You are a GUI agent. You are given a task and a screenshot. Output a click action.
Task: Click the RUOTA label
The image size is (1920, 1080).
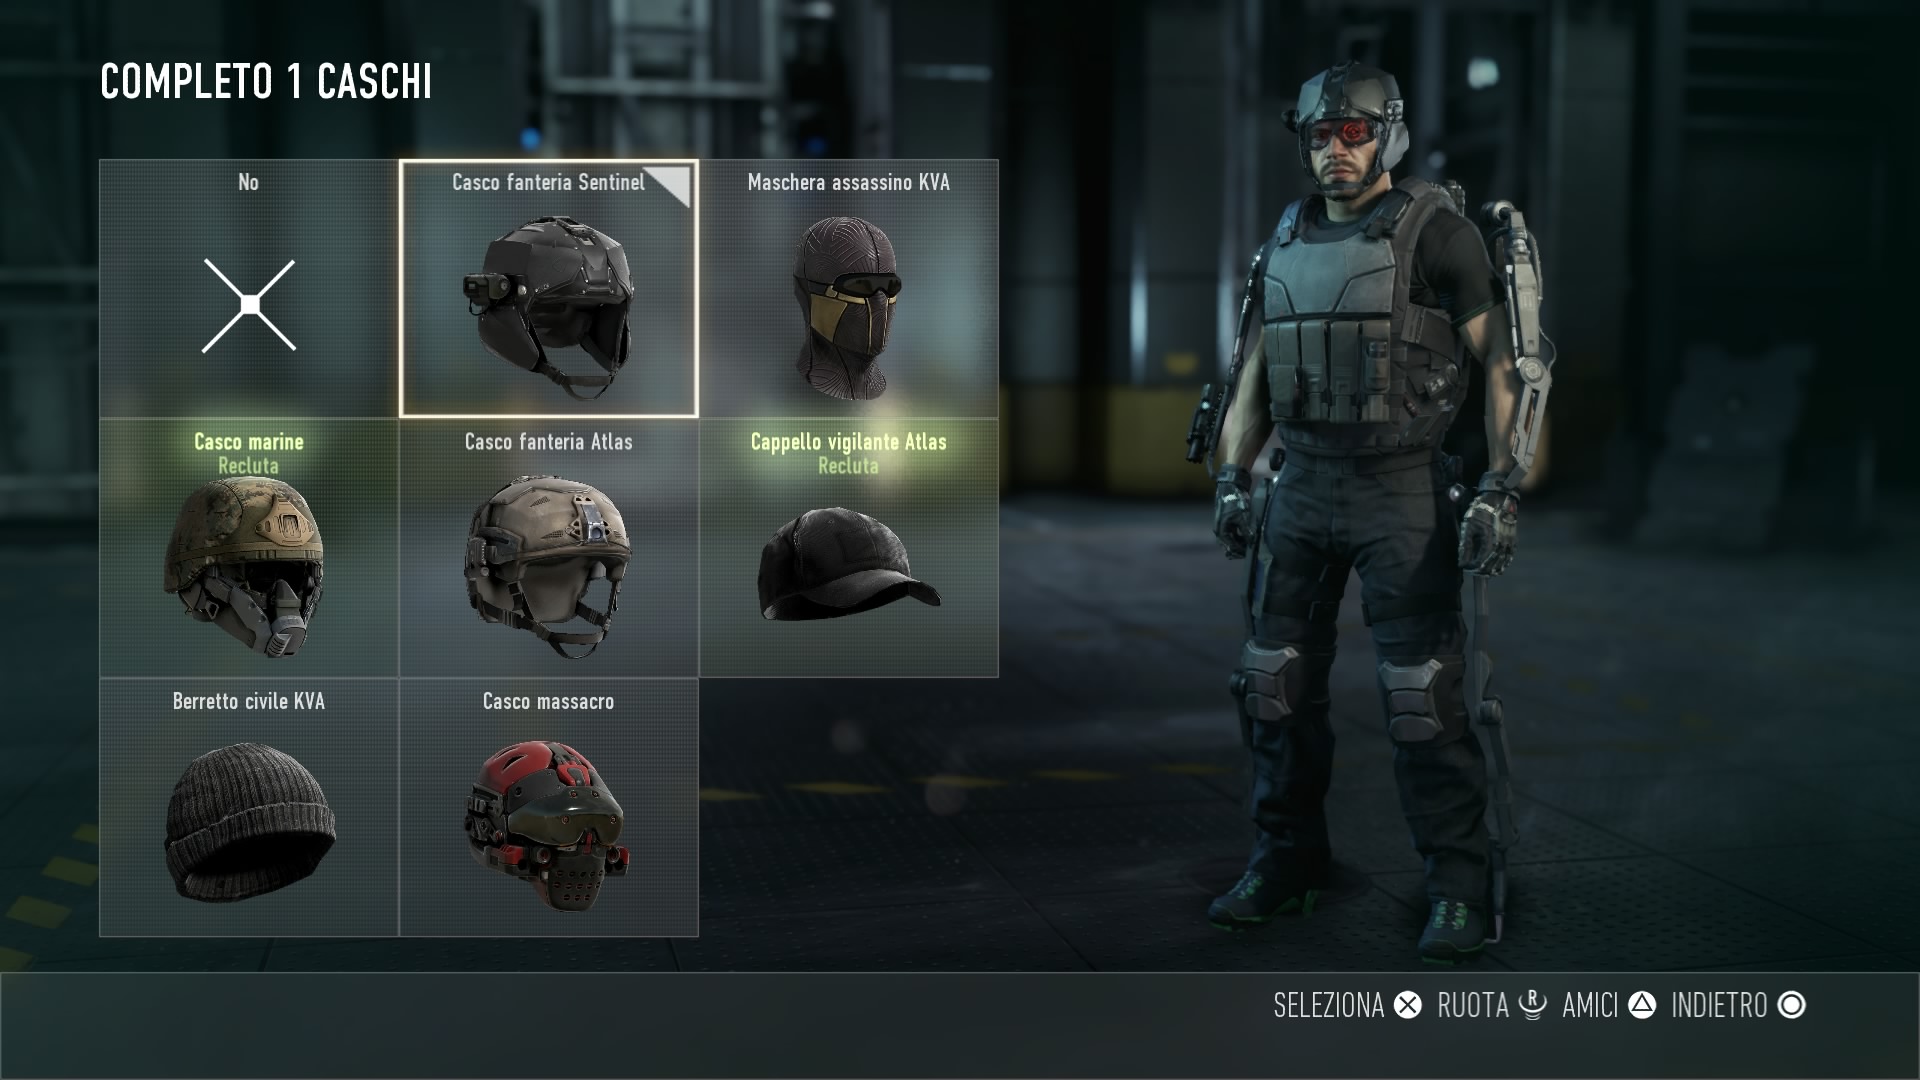click(x=1473, y=1005)
